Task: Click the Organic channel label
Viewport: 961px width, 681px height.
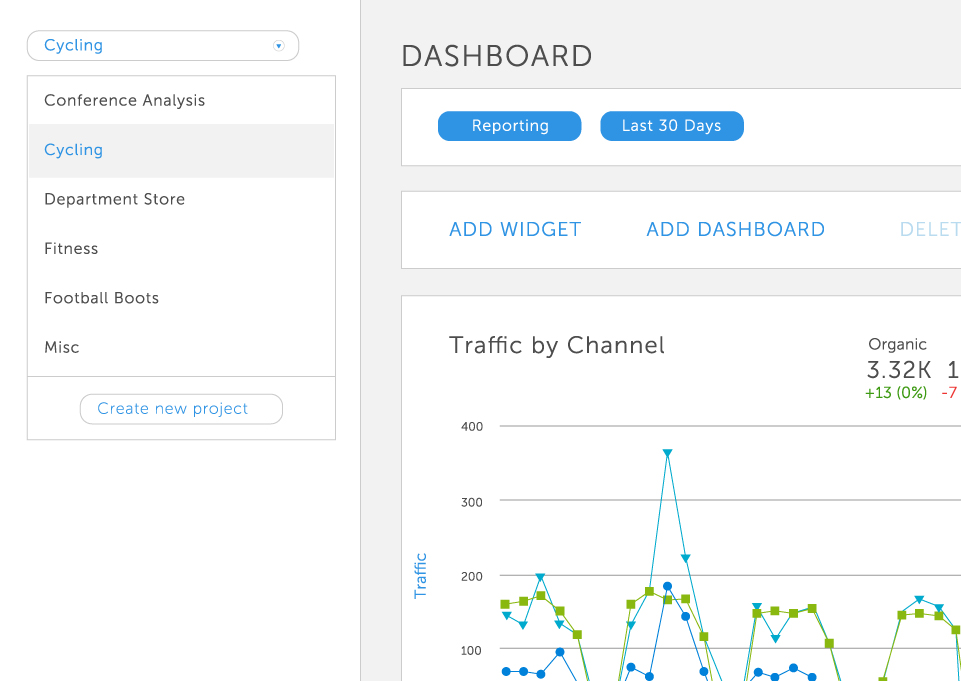Action: click(897, 344)
